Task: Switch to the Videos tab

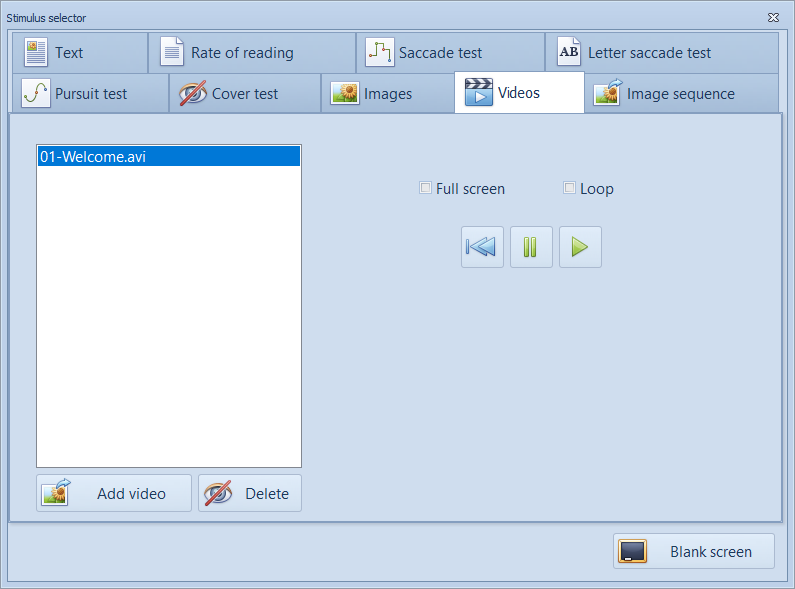Action: pyautogui.click(x=518, y=93)
